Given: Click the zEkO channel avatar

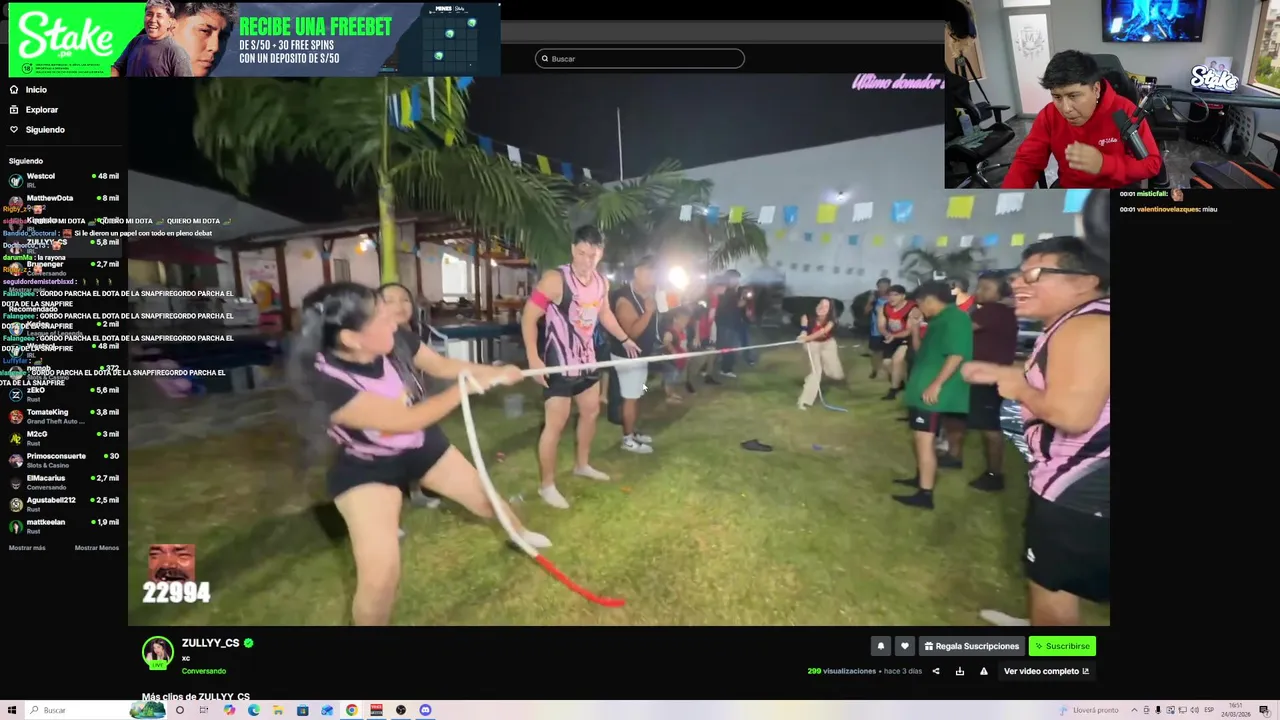Looking at the screenshot, I should point(15,394).
